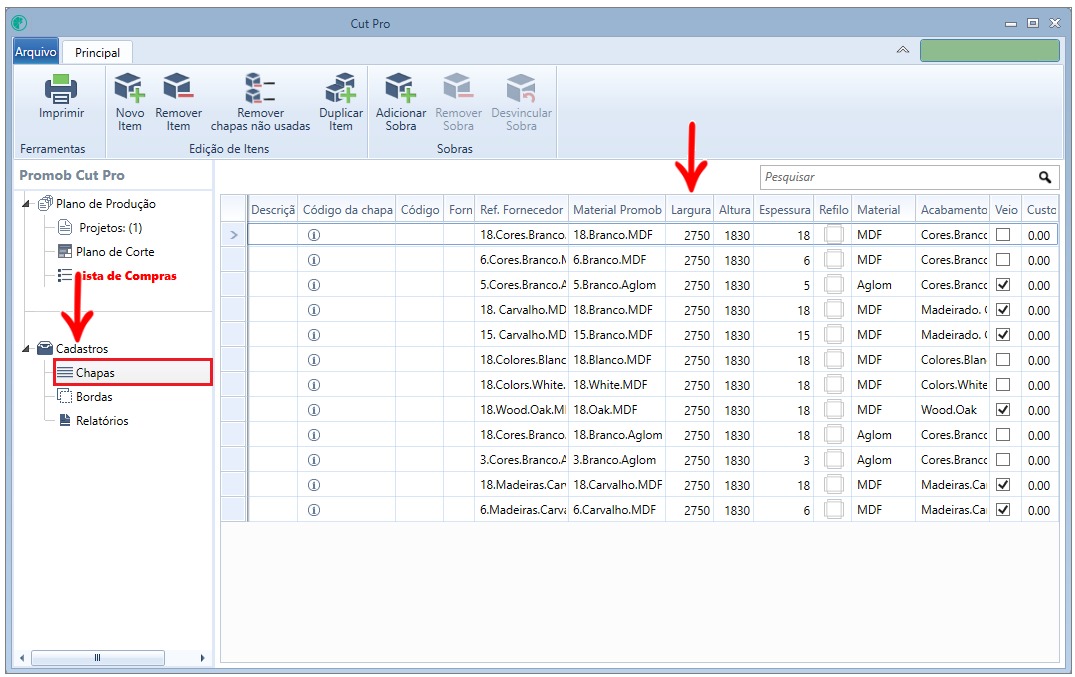Click info icon in 18.Branco.MDF row
The height and width of the screenshot is (677, 1075).
(x=314, y=235)
